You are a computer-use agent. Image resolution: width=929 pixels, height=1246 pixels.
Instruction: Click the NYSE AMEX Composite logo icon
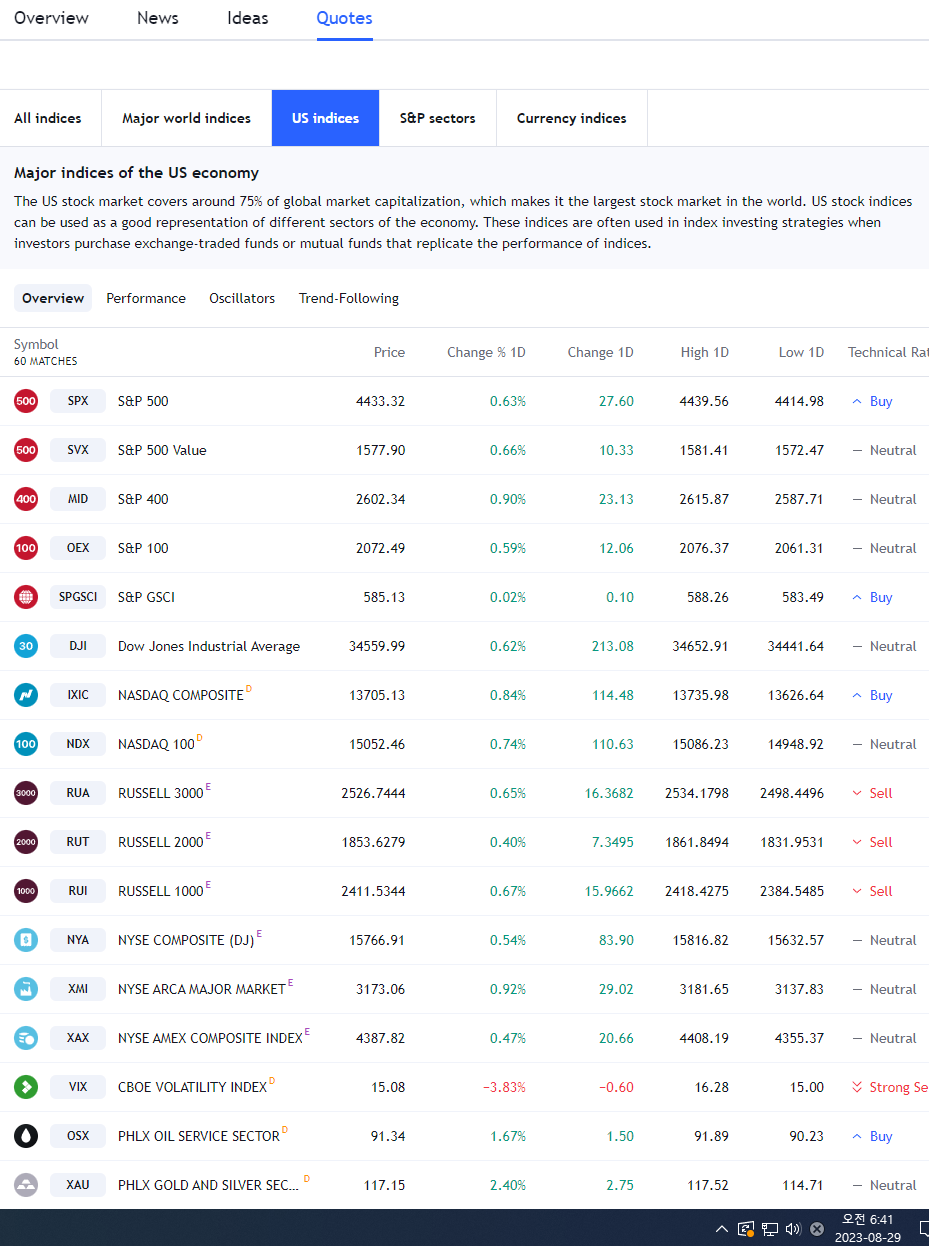click(x=26, y=1038)
